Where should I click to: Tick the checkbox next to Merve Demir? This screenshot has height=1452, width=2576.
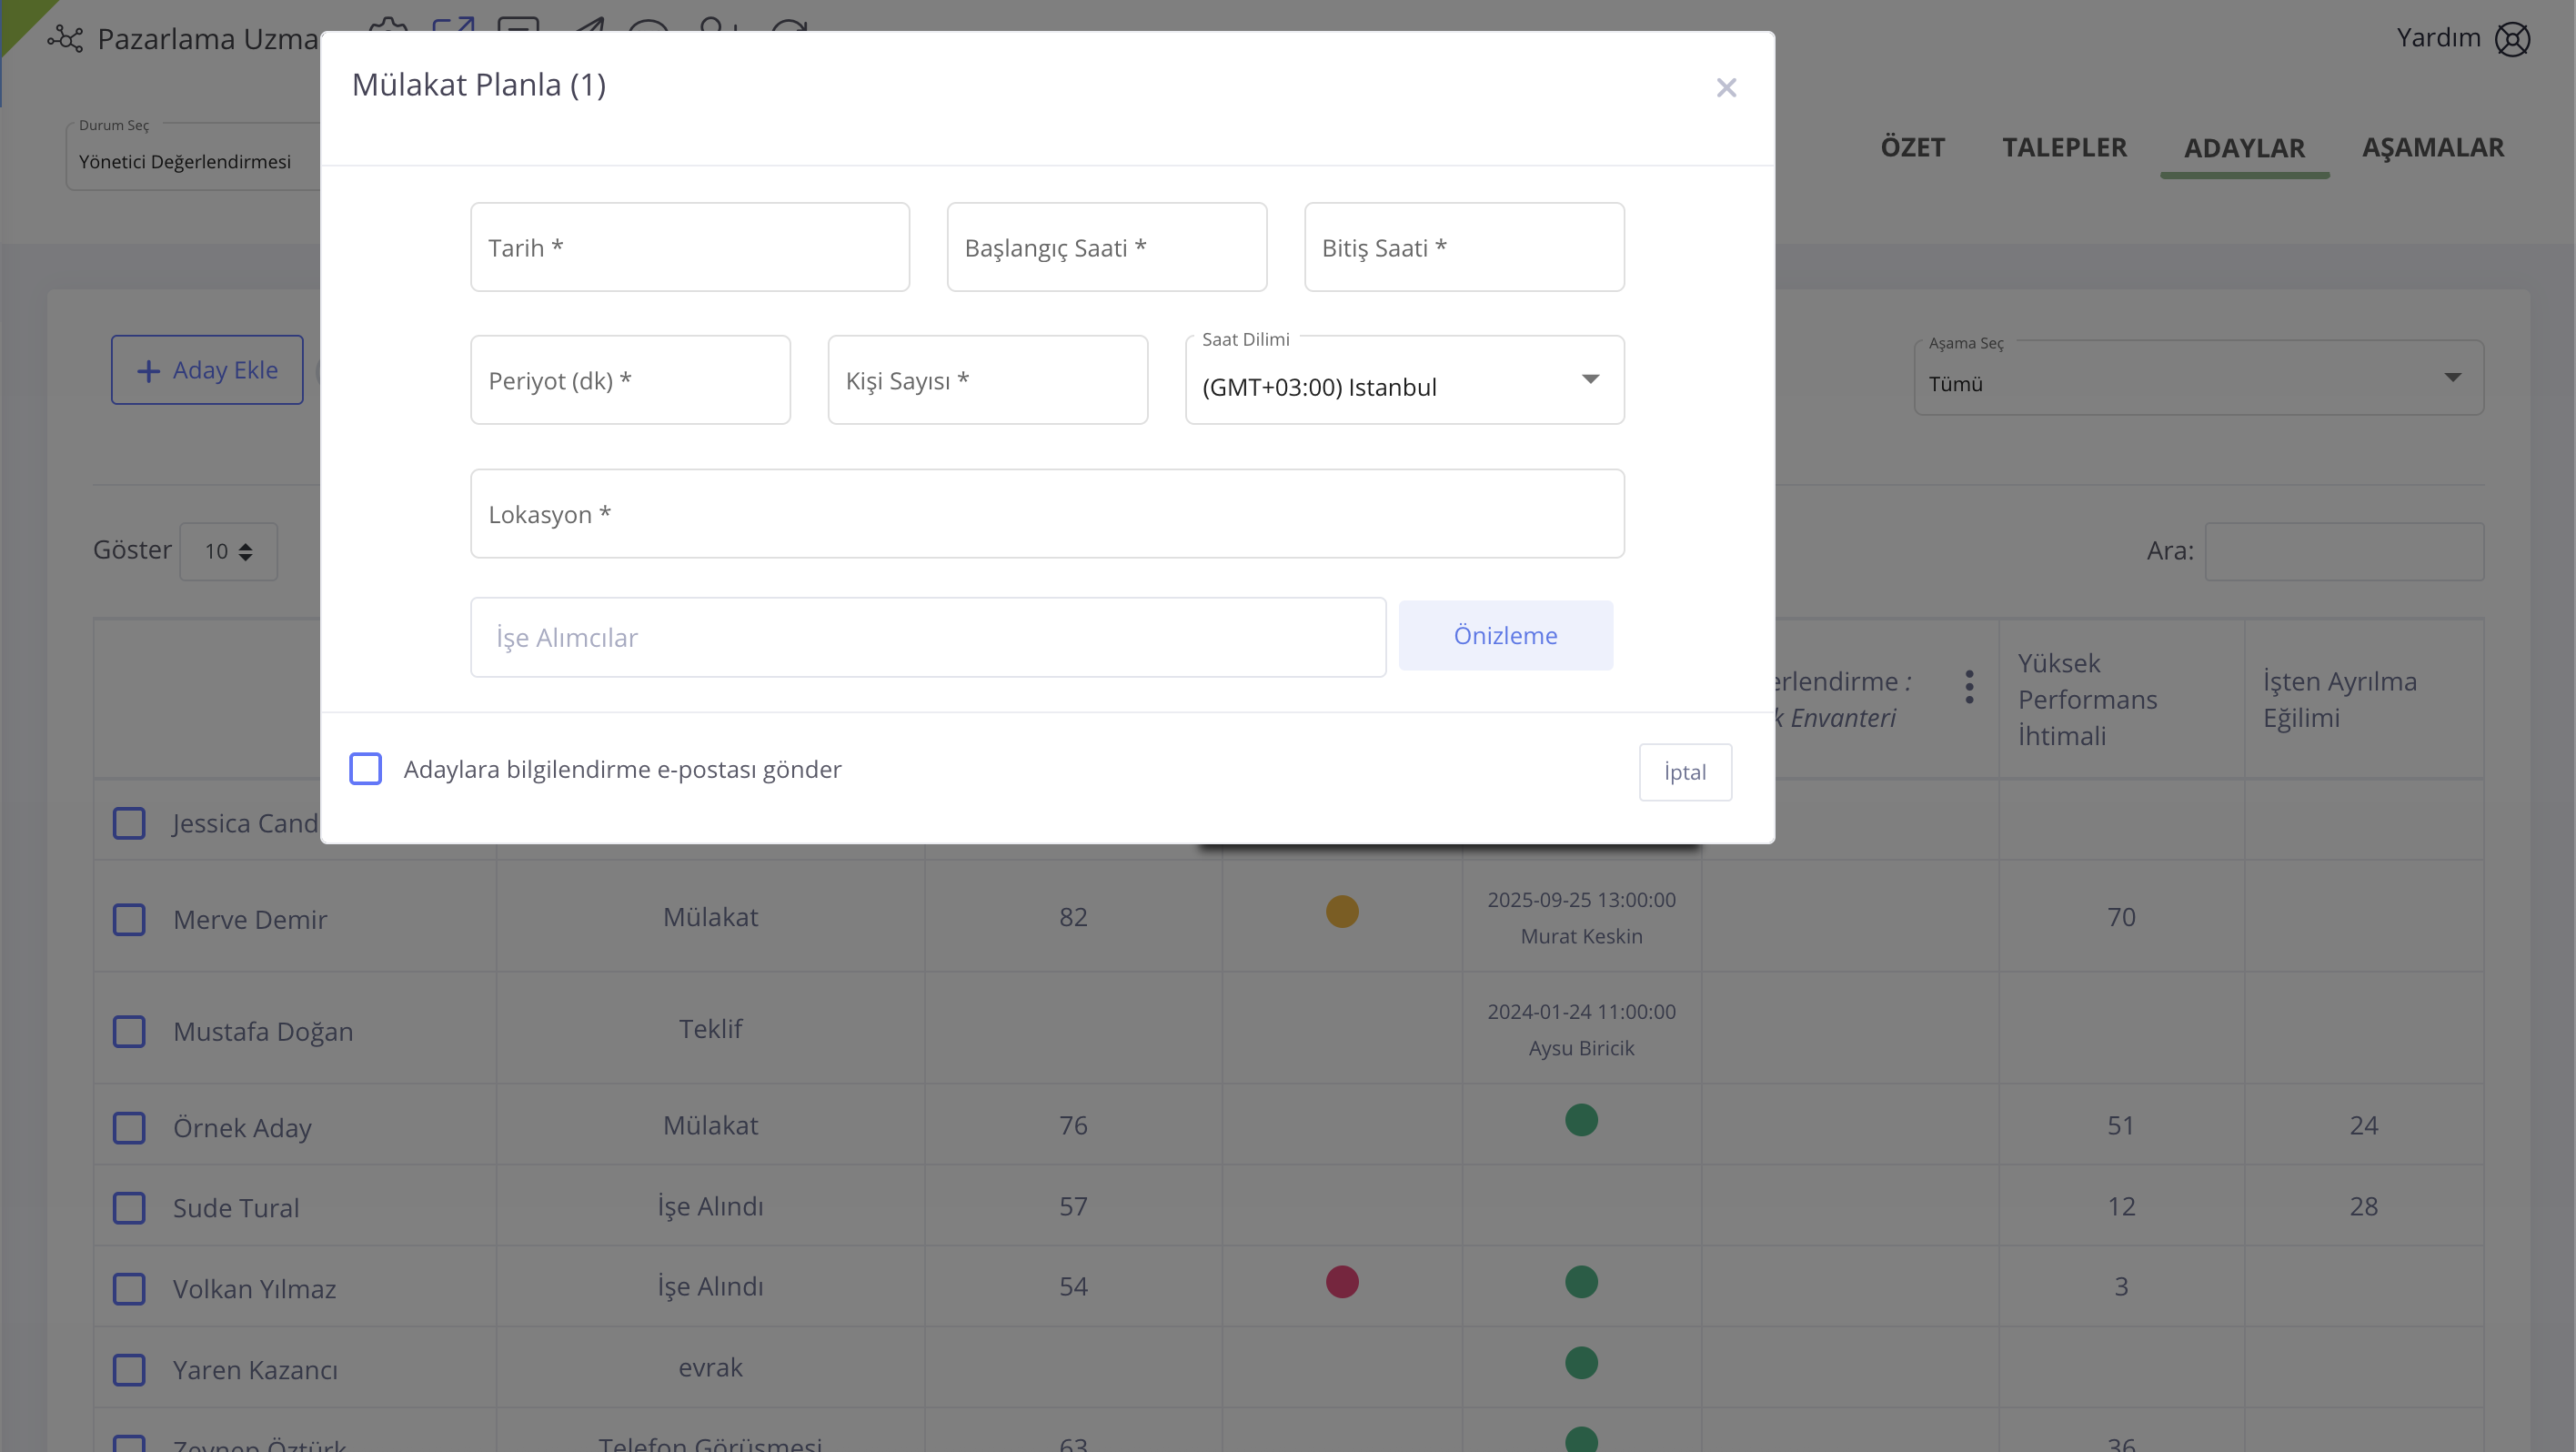click(x=129, y=920)
